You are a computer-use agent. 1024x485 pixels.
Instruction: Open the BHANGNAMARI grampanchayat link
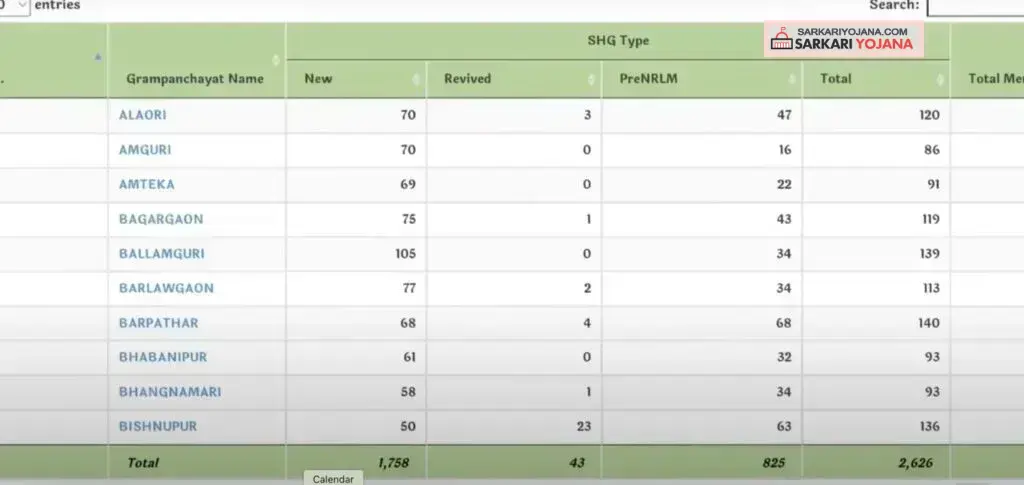coord(170,392)
